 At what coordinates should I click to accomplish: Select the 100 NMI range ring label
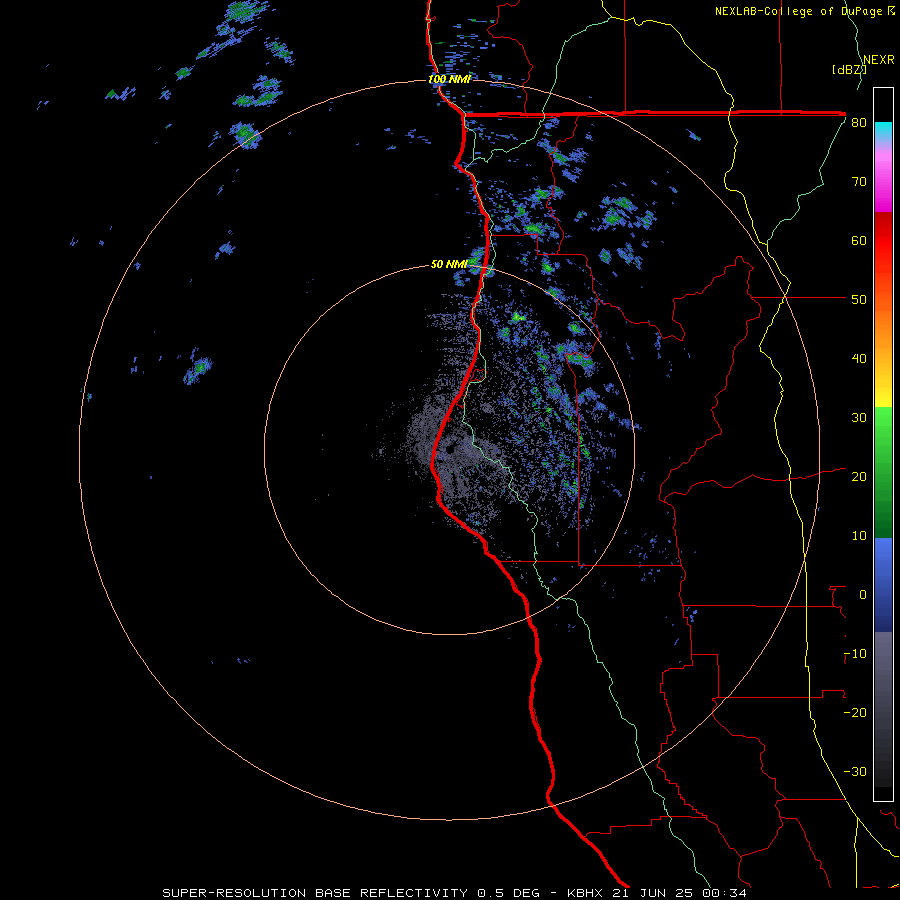point(449,79)
